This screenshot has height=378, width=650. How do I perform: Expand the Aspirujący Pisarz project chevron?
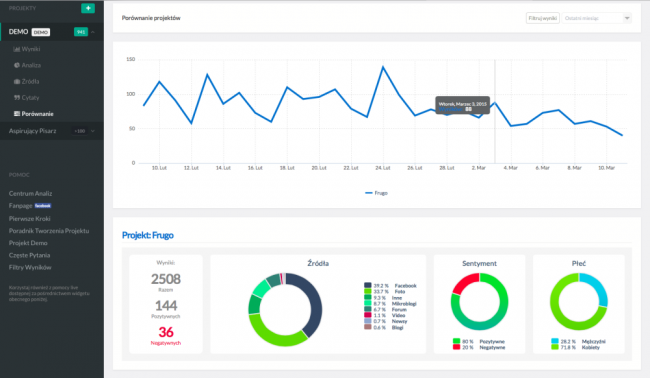click(x=93, y=131)
